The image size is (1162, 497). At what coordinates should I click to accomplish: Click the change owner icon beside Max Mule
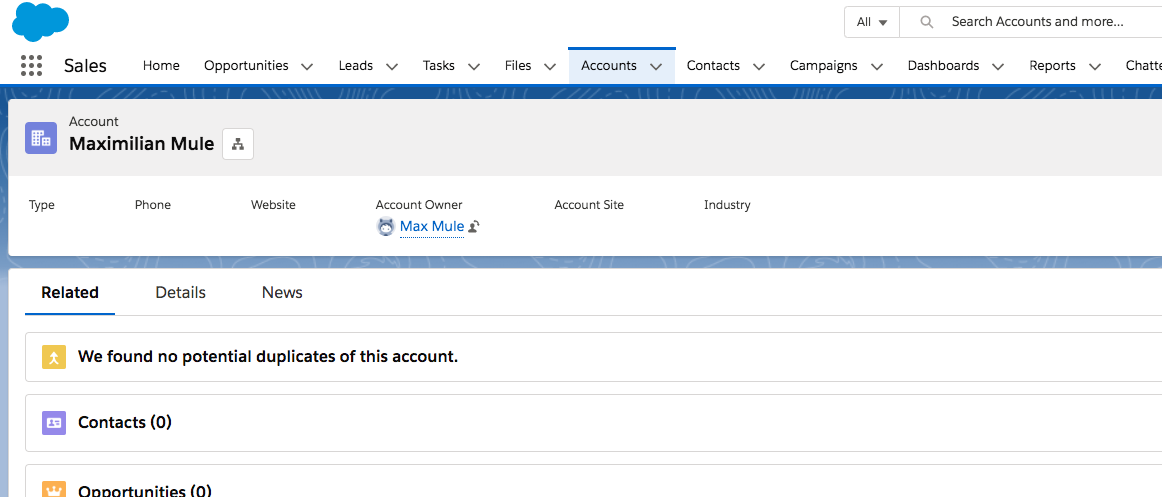[475, 227]
